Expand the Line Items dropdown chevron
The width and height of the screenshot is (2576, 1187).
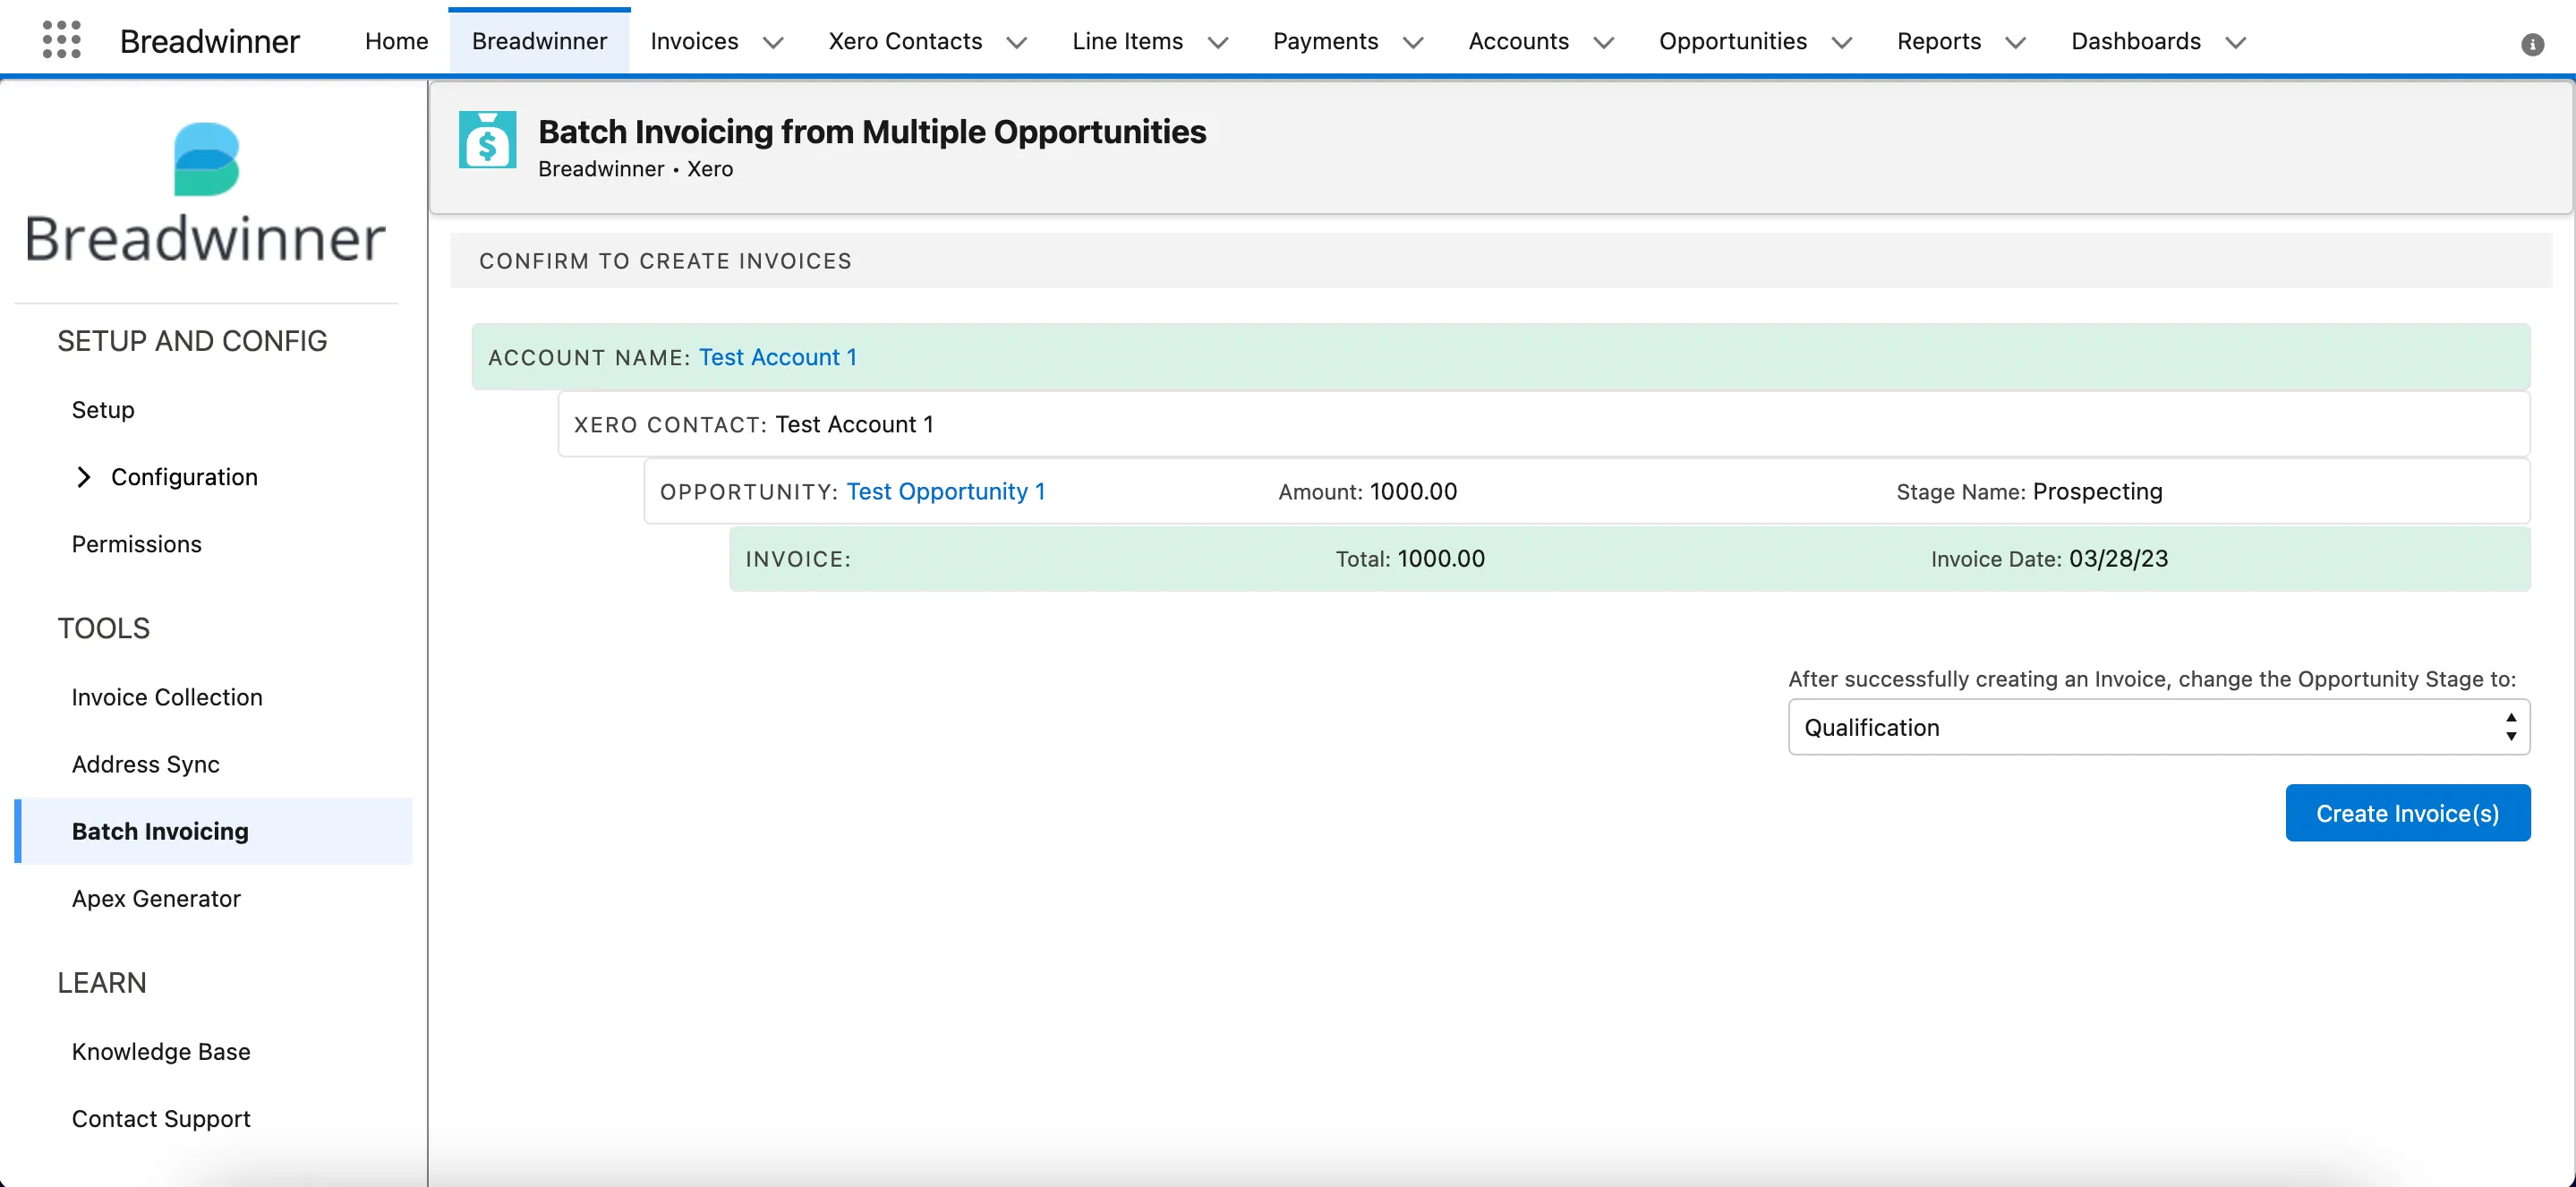[x=1218, y=42]
